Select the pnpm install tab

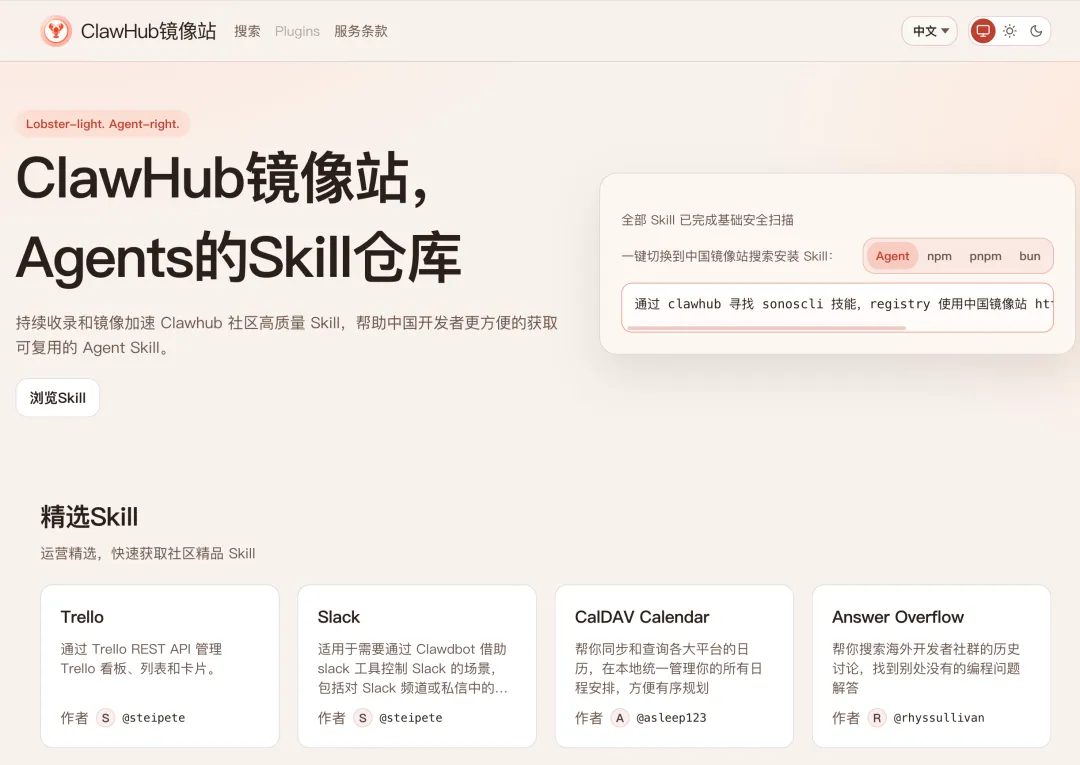coord(986,256)
